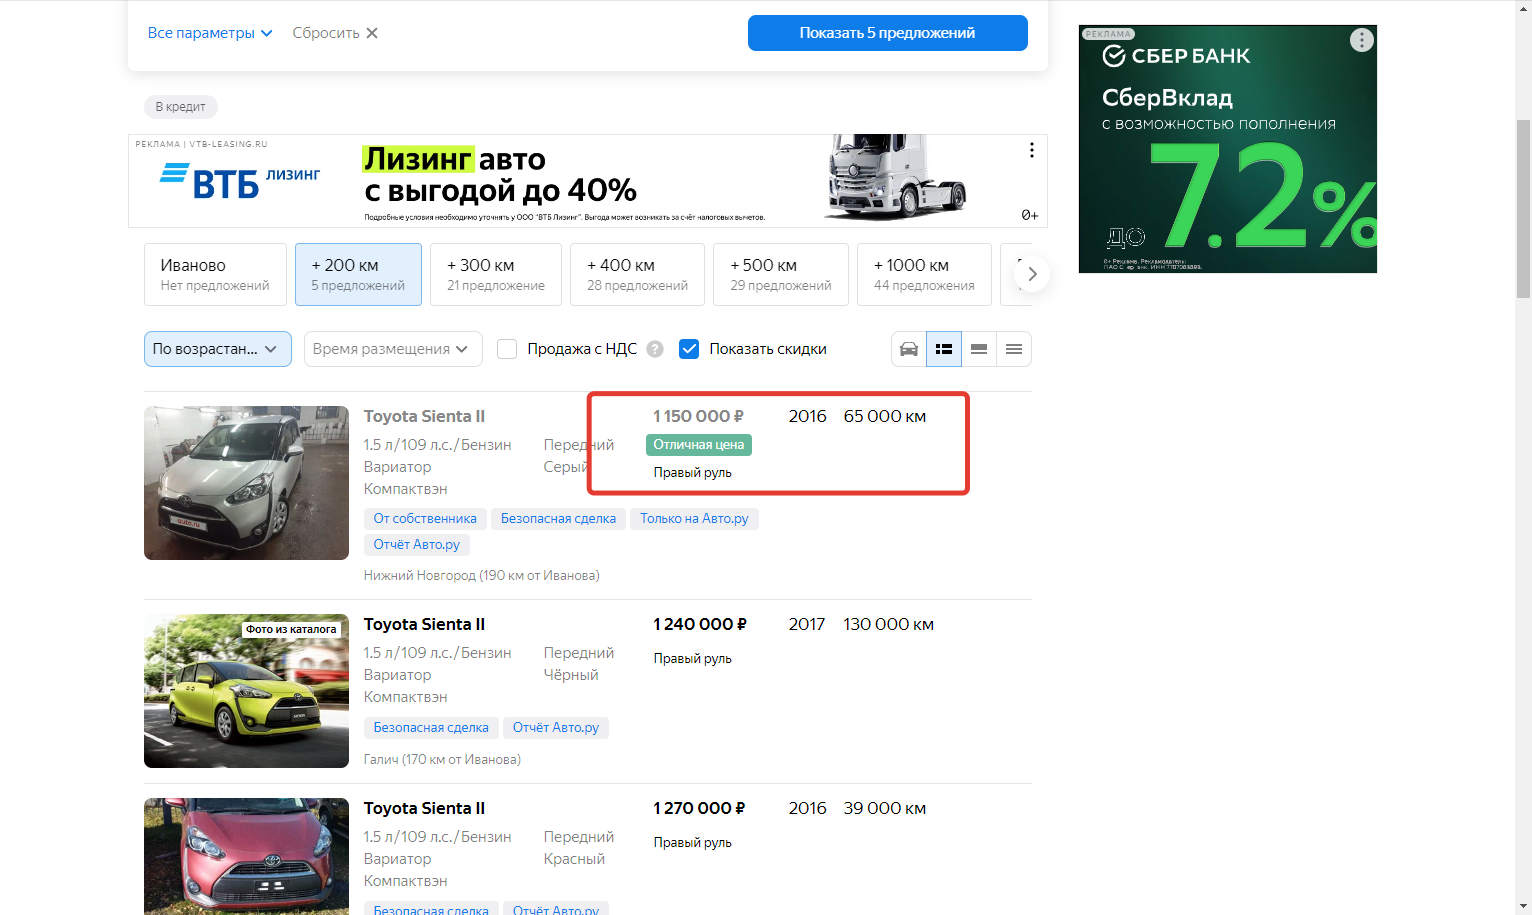The image size is (1532, 915).
Task: Click the Сбросить reset link
Action: (326, 33)
